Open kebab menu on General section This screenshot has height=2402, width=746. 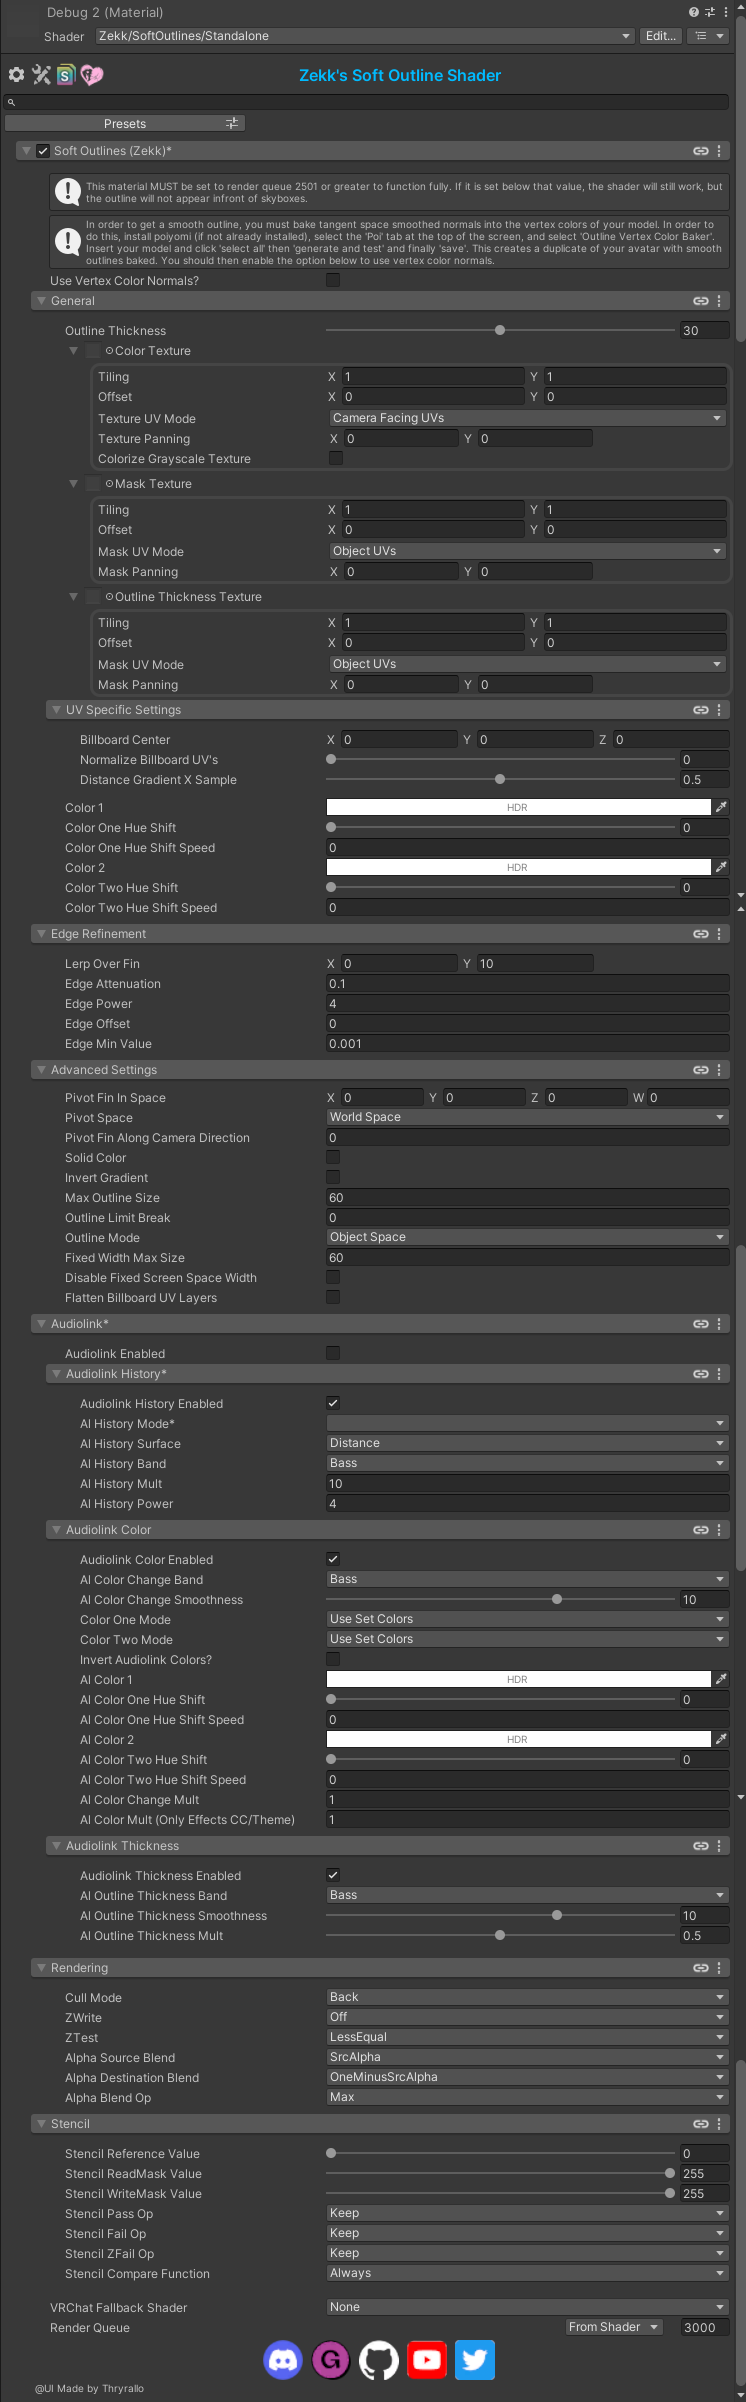point(719,301)
